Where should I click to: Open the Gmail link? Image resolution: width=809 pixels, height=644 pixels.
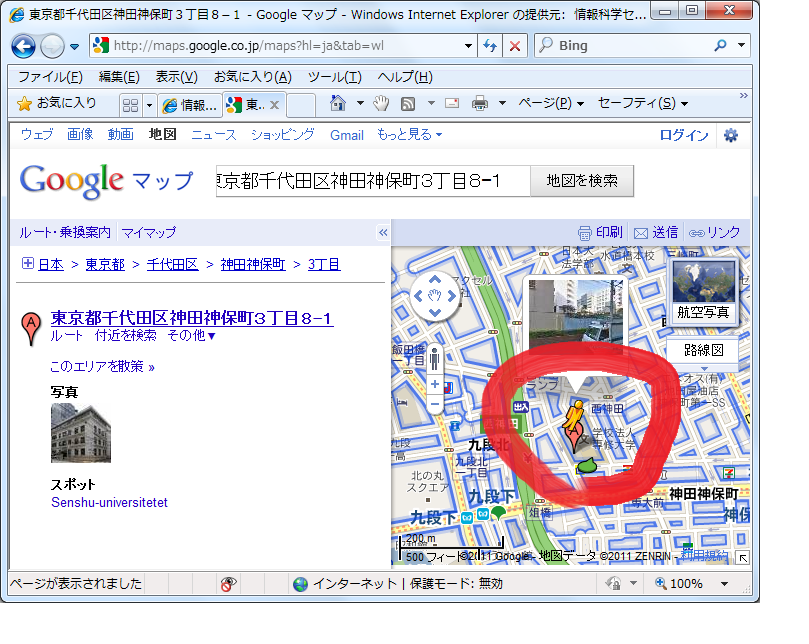(347, 135)
